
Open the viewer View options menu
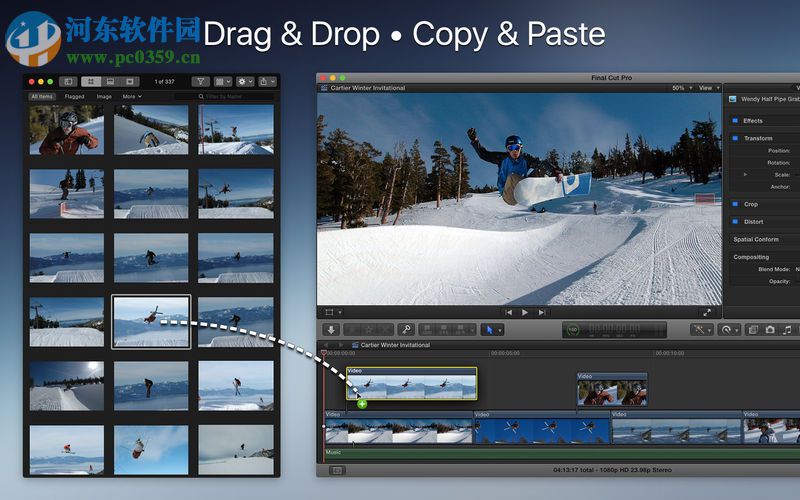pyautogui.click(x=709, y=88)
